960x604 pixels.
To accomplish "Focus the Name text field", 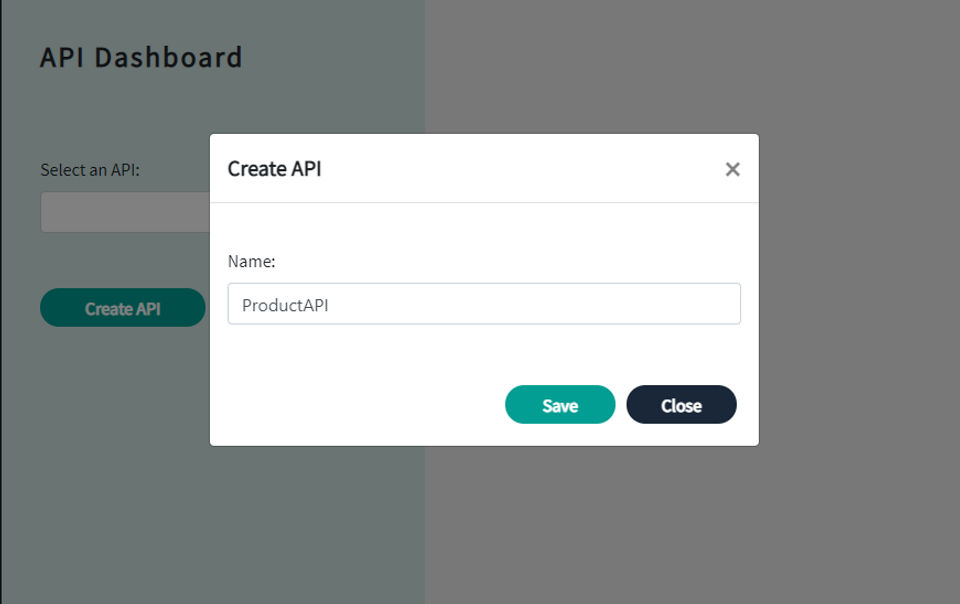I will point(484,304).
